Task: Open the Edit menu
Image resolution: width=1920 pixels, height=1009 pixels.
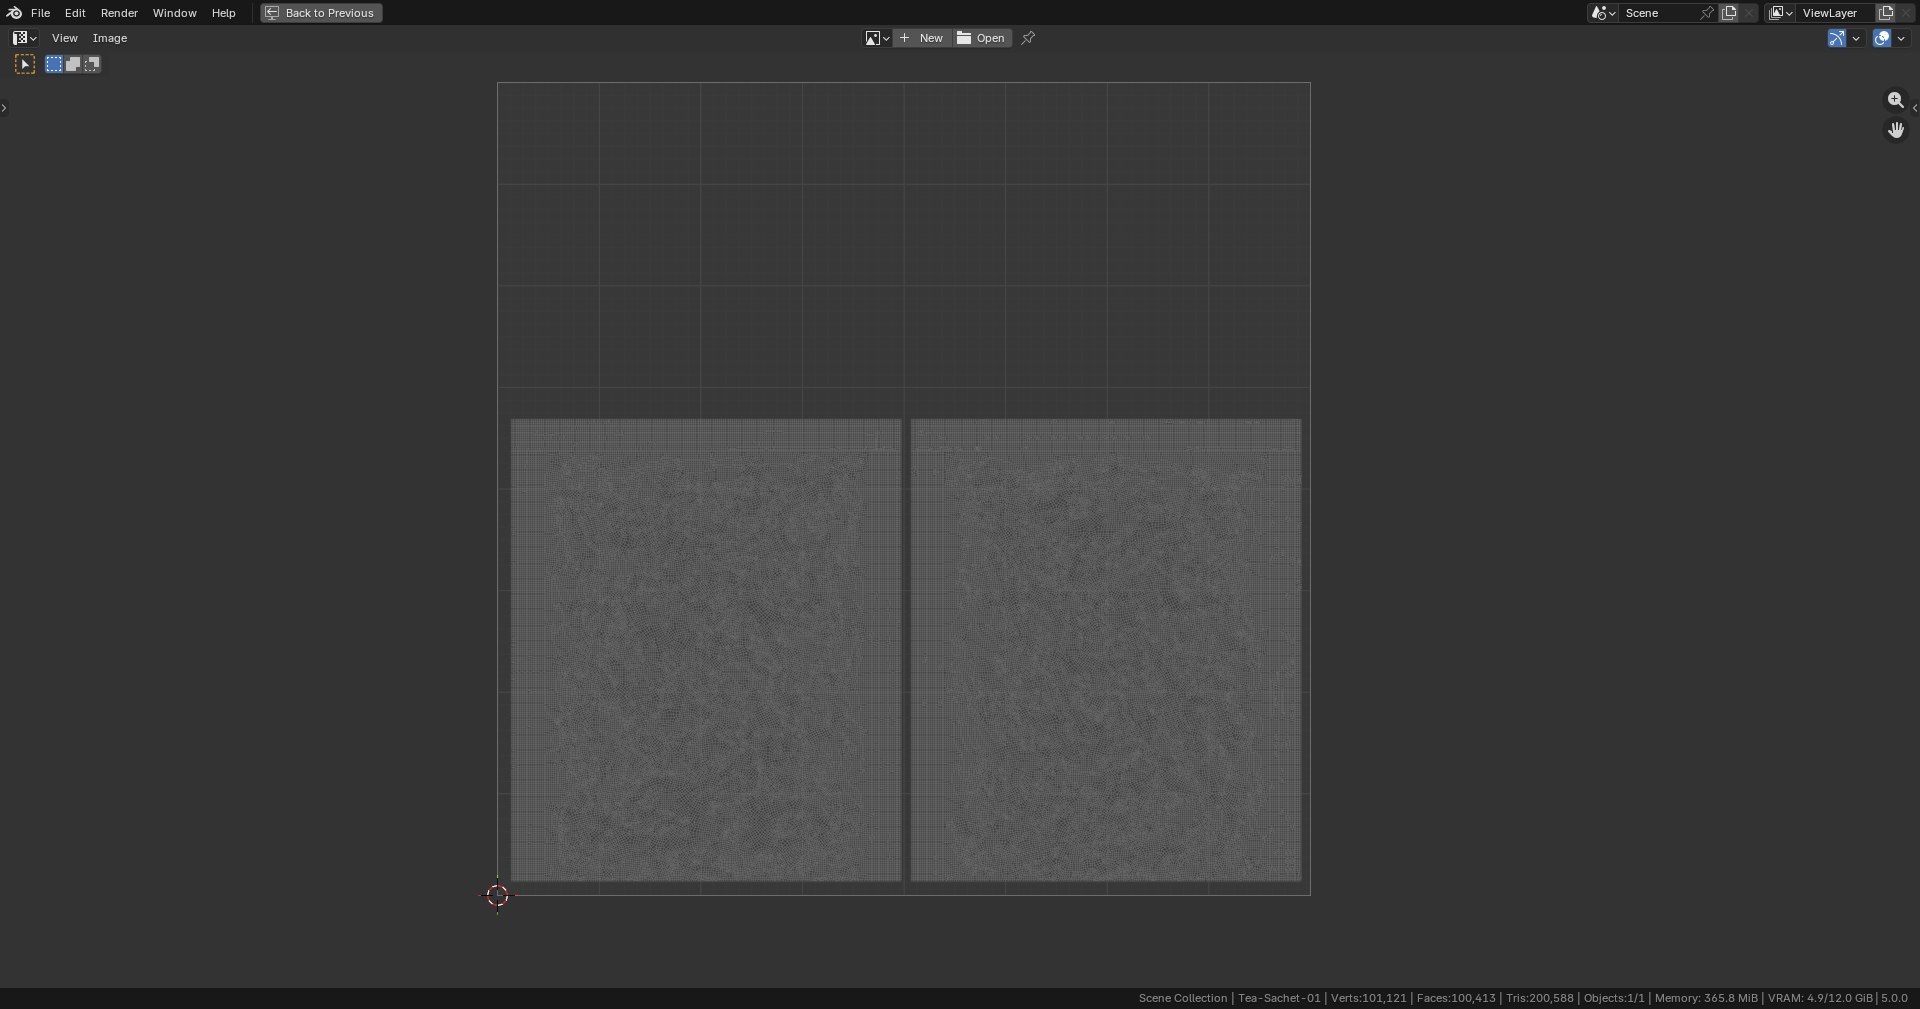Action: tap(75, 13)
